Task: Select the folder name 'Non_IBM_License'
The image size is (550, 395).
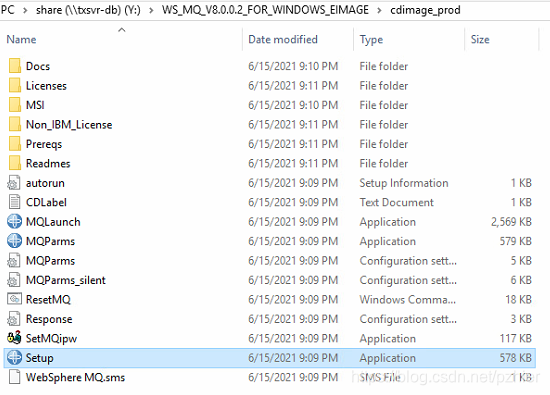Action: click(x=69, y=125)
